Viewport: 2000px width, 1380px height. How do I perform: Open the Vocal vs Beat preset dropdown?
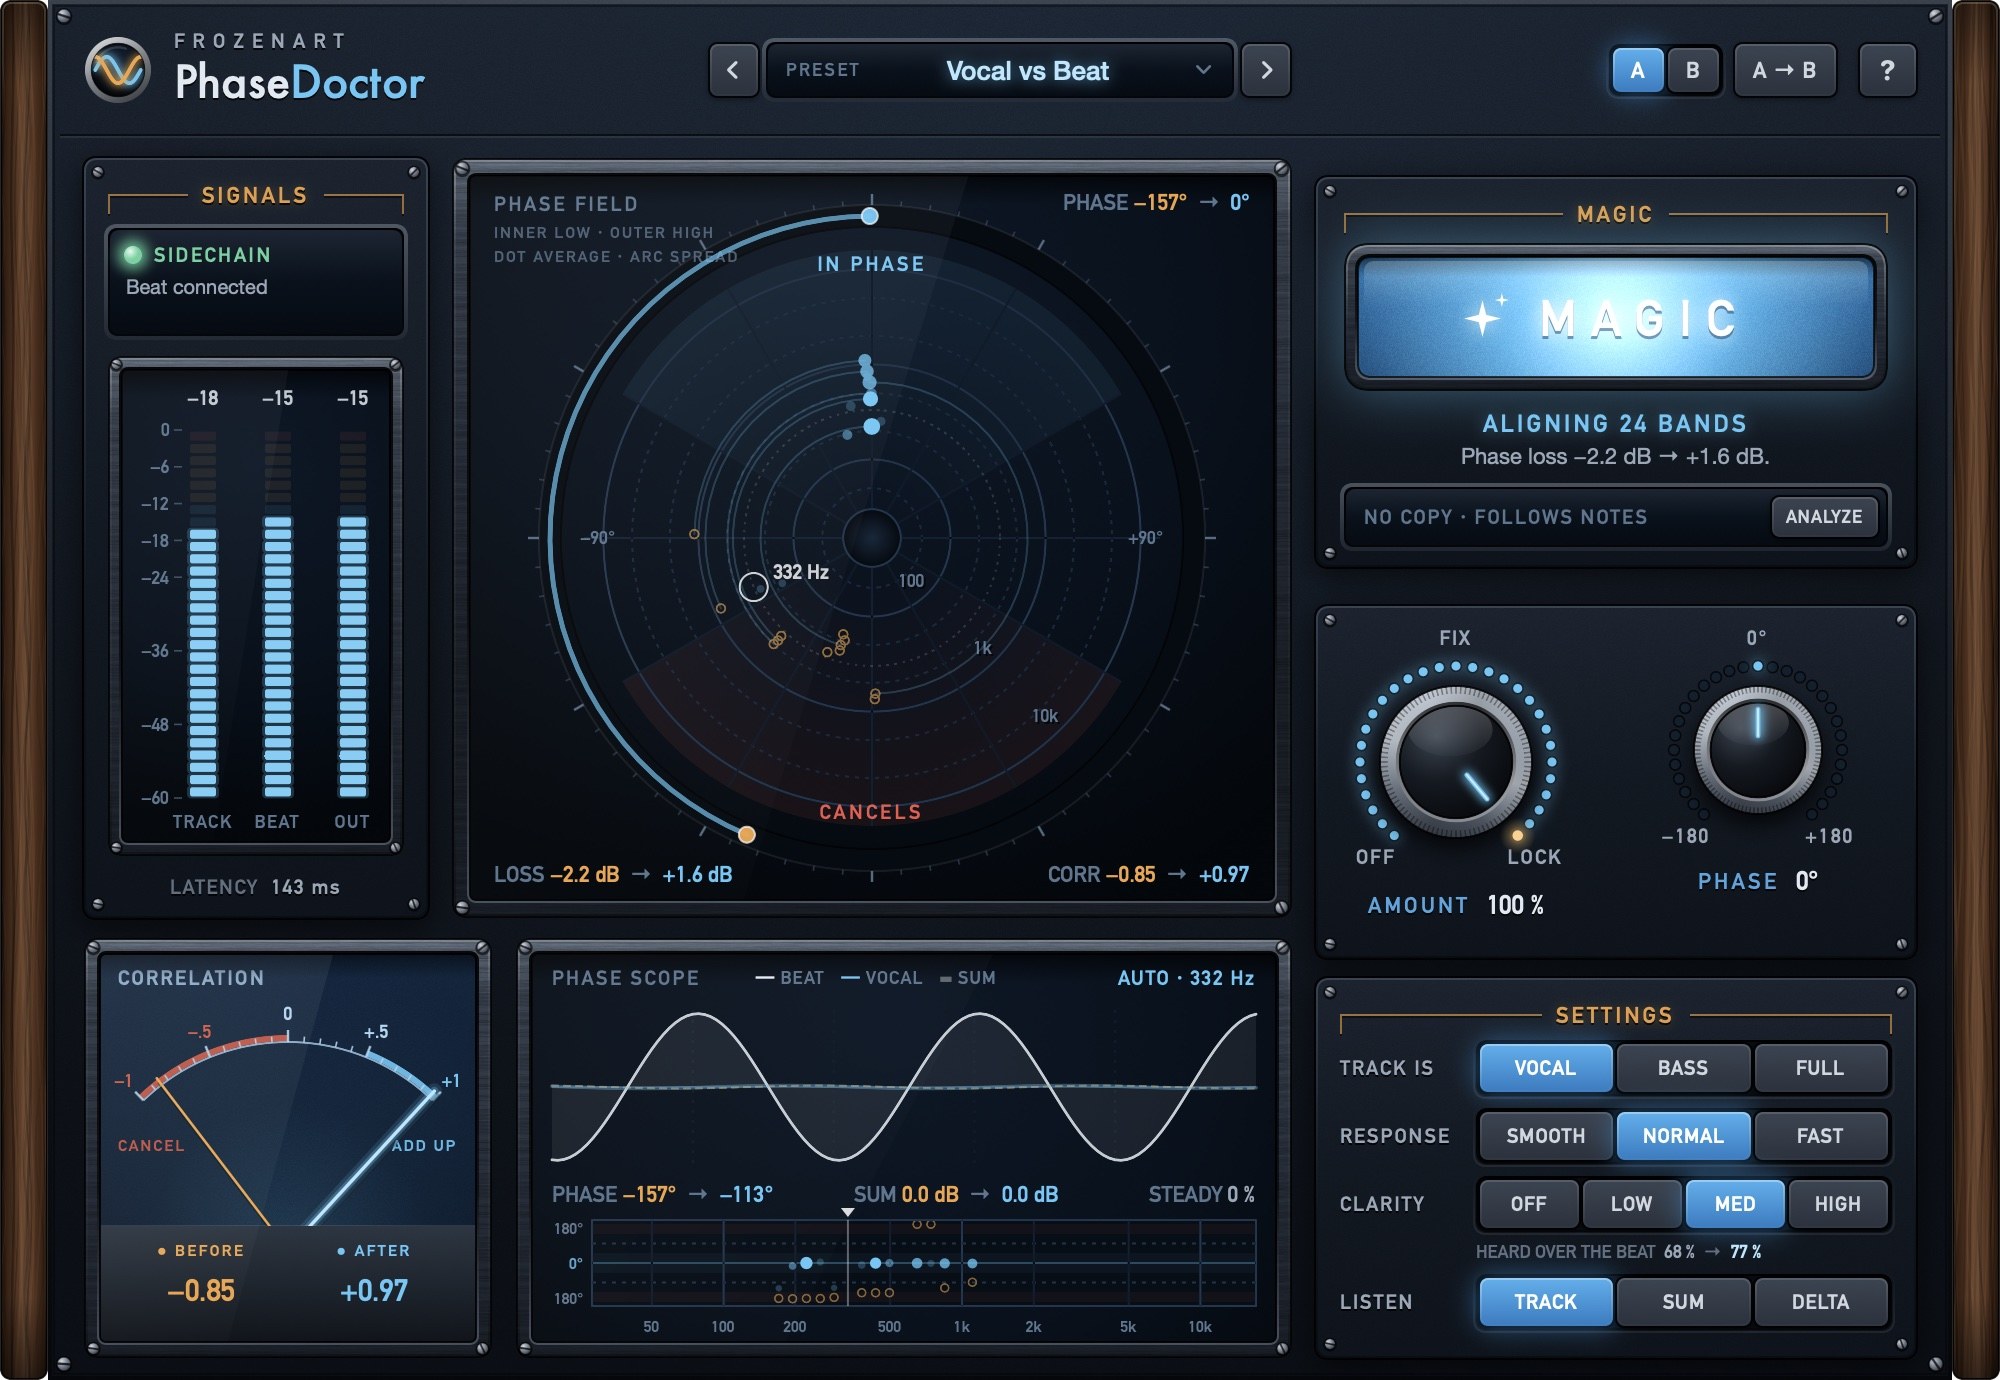[x=999, y=70]
